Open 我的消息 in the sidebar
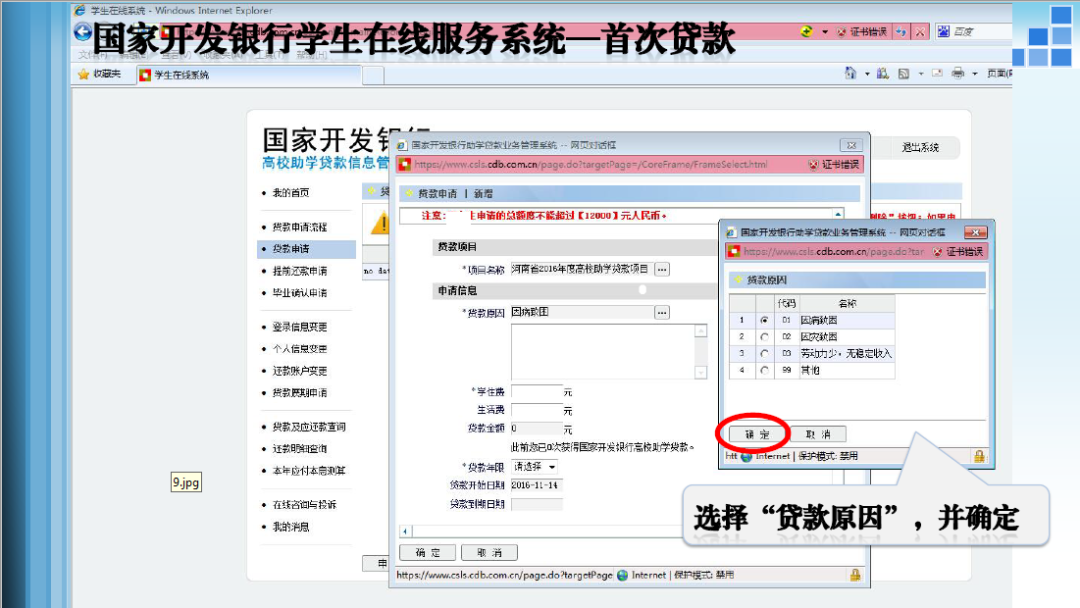 (291, 527)
